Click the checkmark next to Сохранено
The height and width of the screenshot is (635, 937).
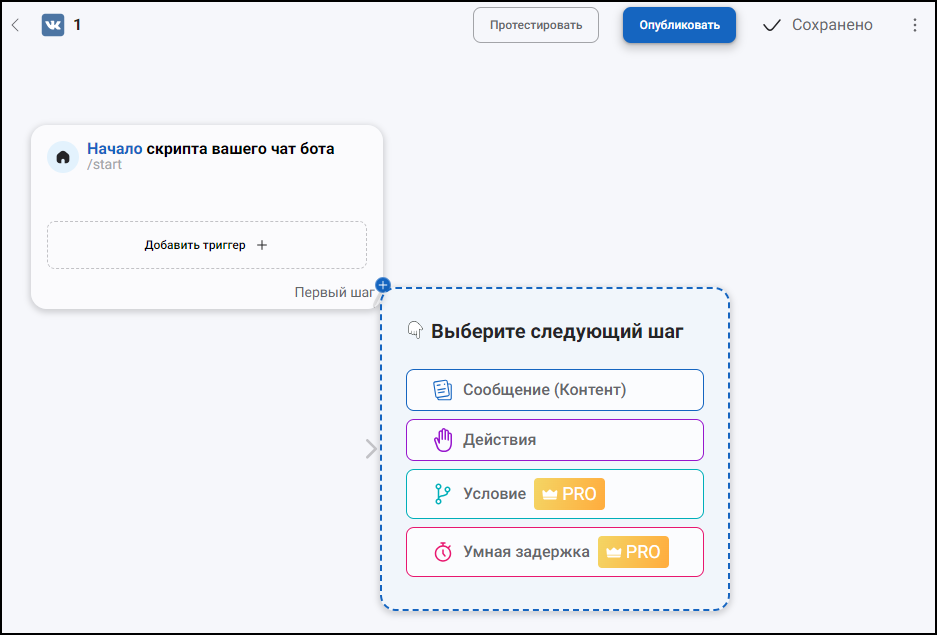(772, 25)
